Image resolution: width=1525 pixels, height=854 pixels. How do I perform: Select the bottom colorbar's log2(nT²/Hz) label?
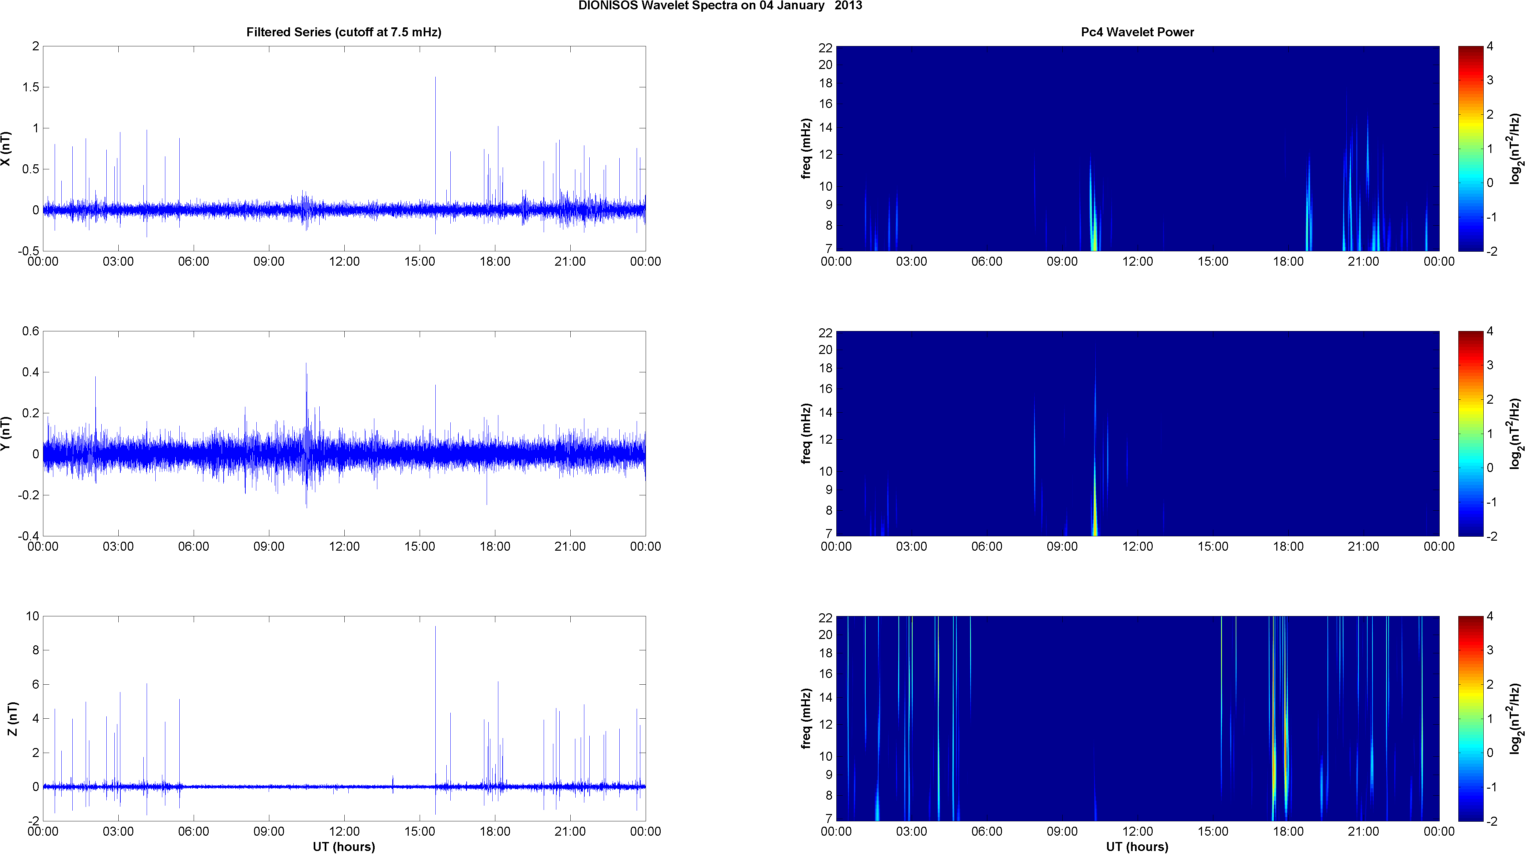point(1516,719)
